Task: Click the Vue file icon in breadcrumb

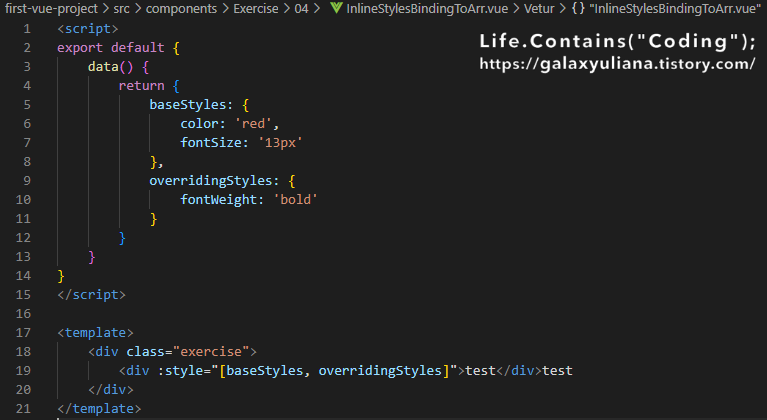Action: [336, 8]
